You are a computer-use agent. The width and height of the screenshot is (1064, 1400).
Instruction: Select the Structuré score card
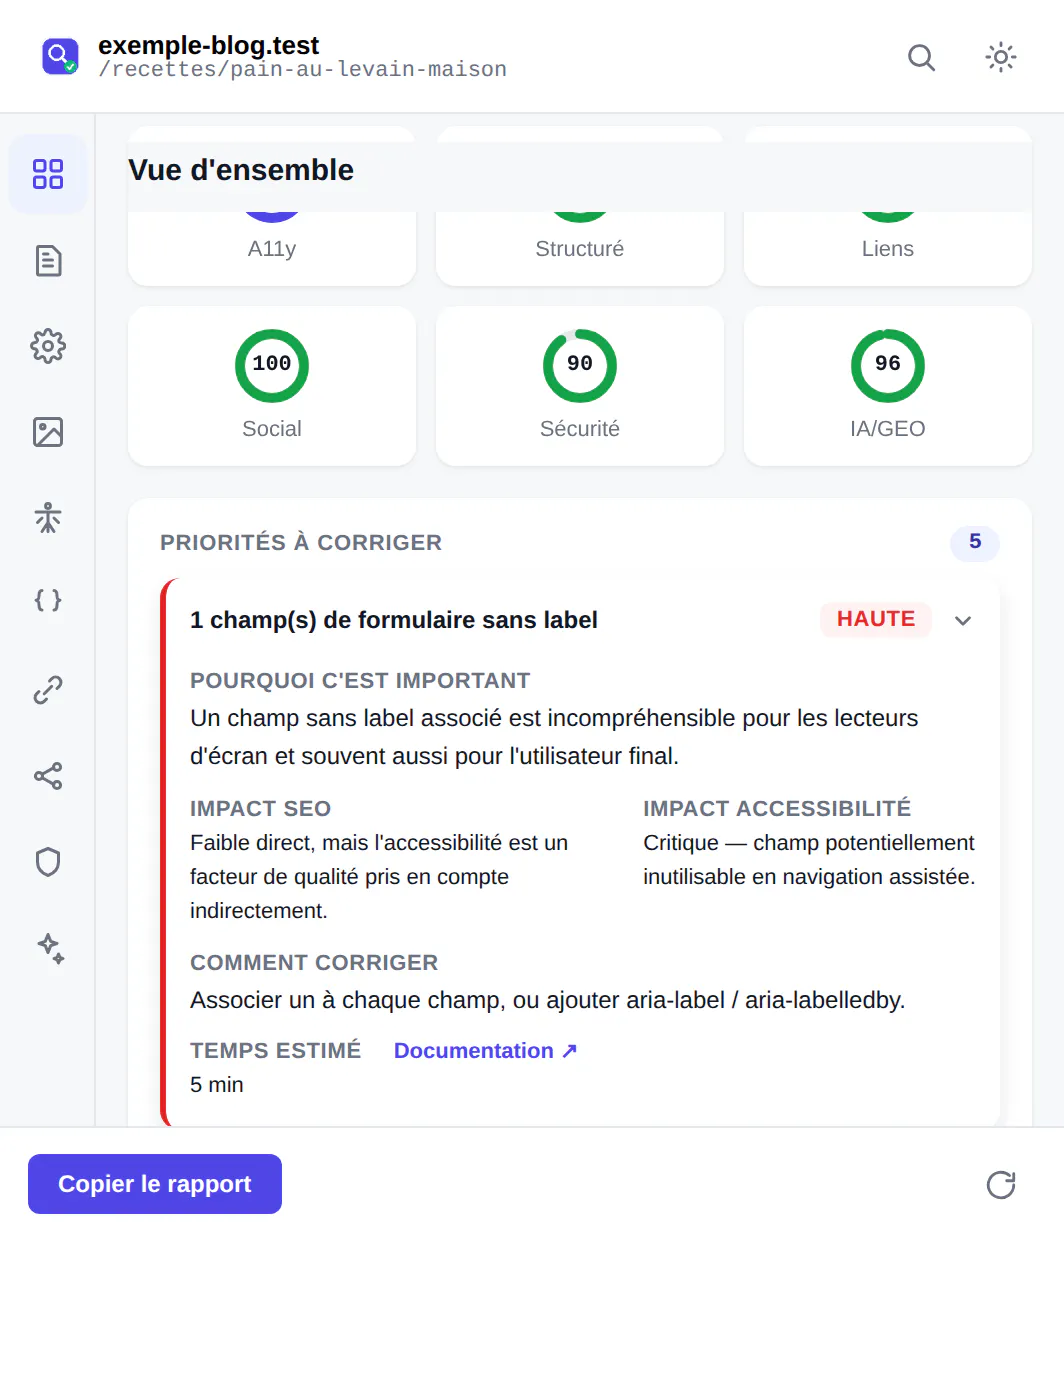(580, 248)
